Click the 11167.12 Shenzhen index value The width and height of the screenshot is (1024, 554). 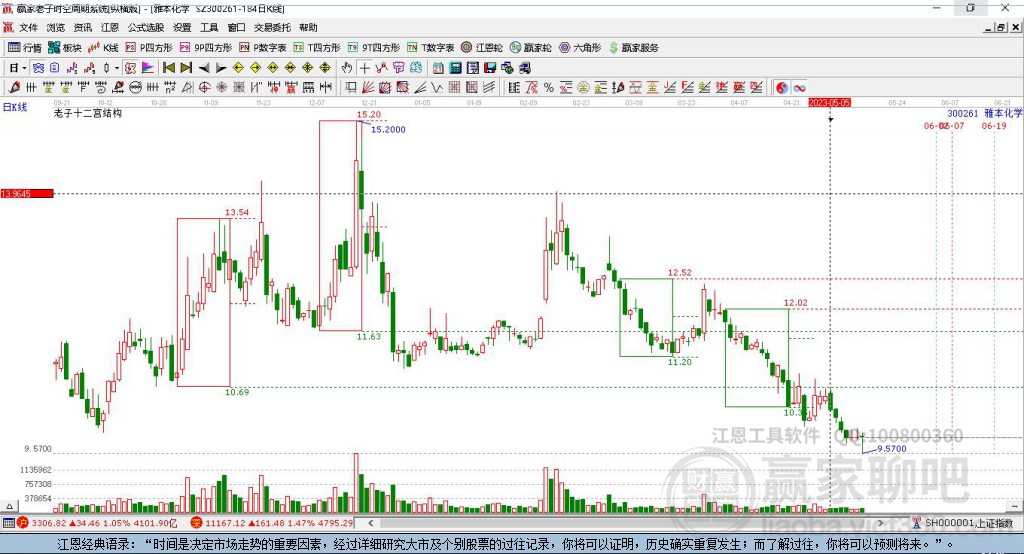225,523
